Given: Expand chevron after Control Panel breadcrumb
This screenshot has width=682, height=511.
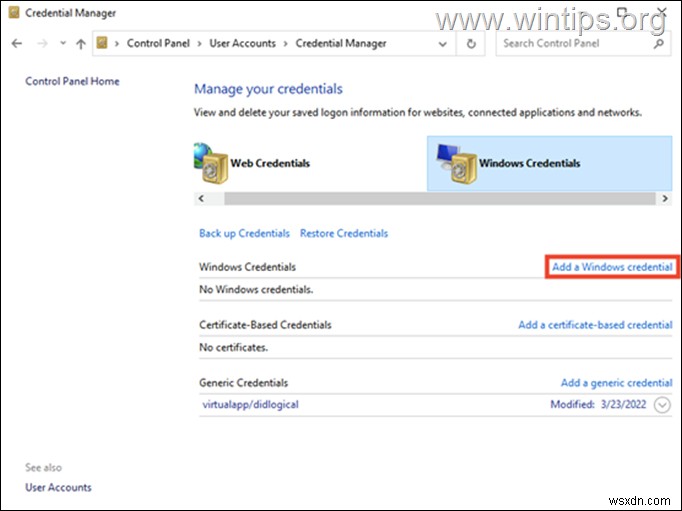Looking at the screenshot, I should pos(199,43).
